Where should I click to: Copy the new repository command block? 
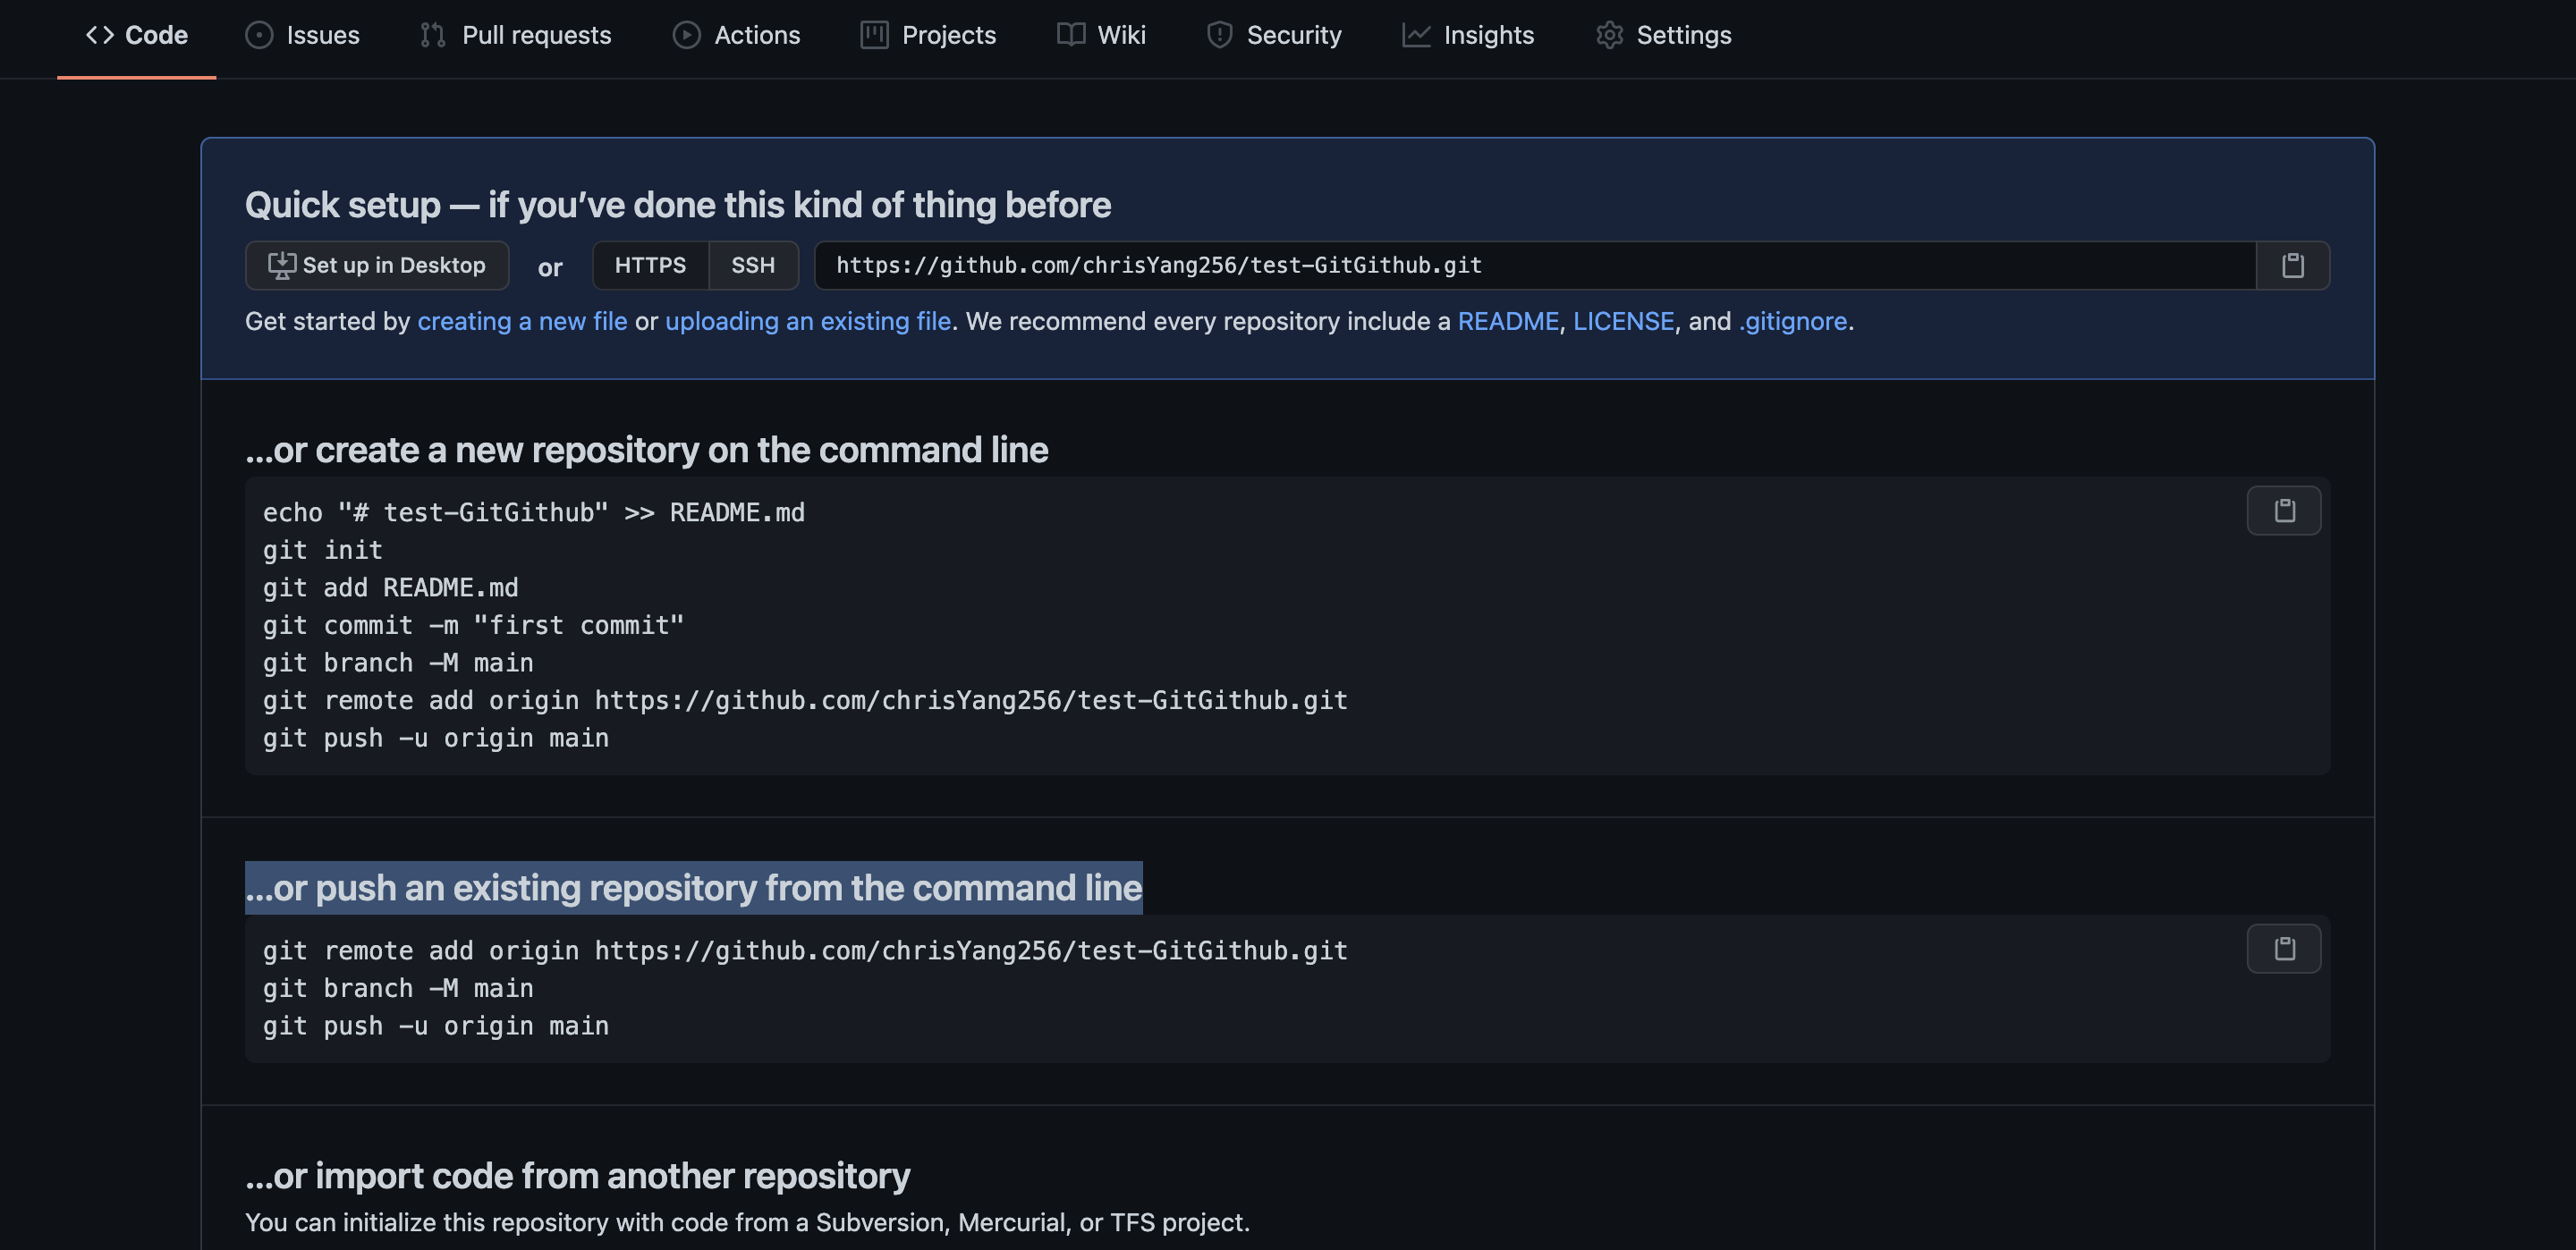tap(2283, 511)
